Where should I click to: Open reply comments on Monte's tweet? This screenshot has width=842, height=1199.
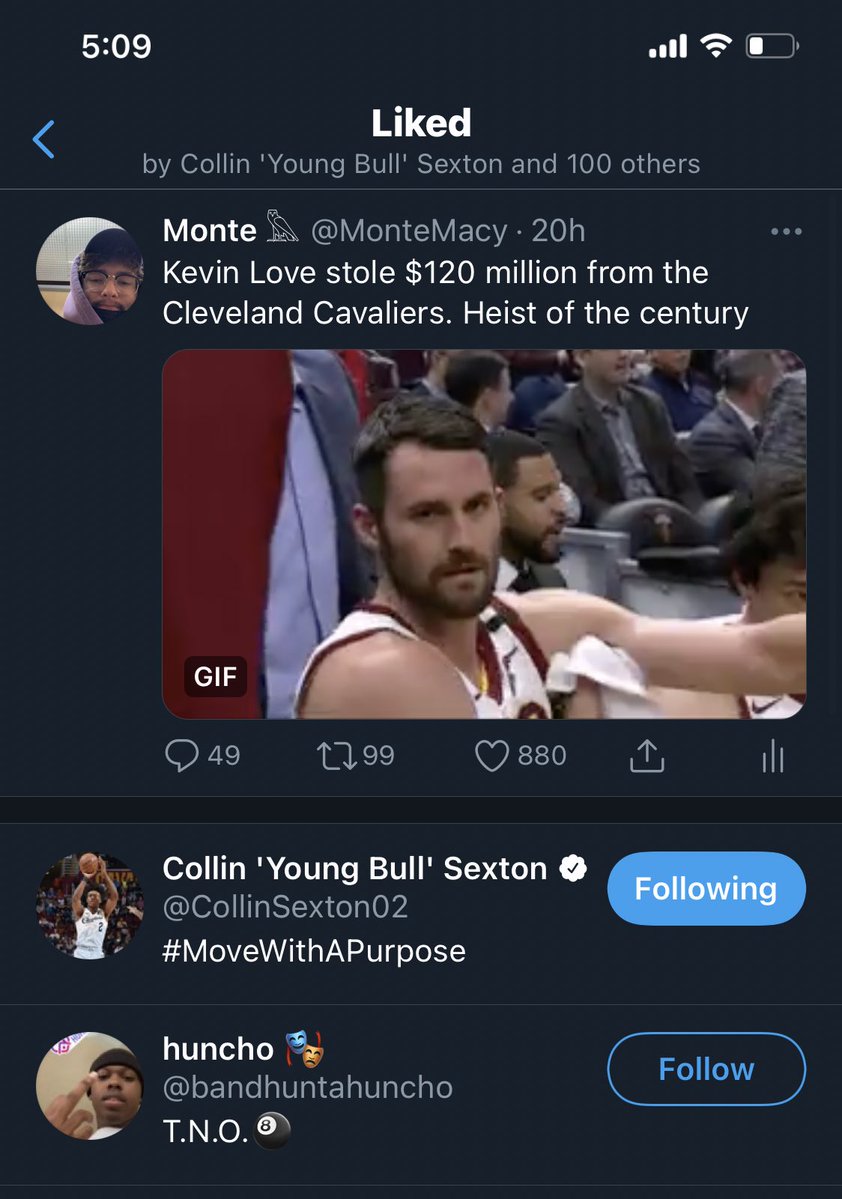tap(182, 756)
